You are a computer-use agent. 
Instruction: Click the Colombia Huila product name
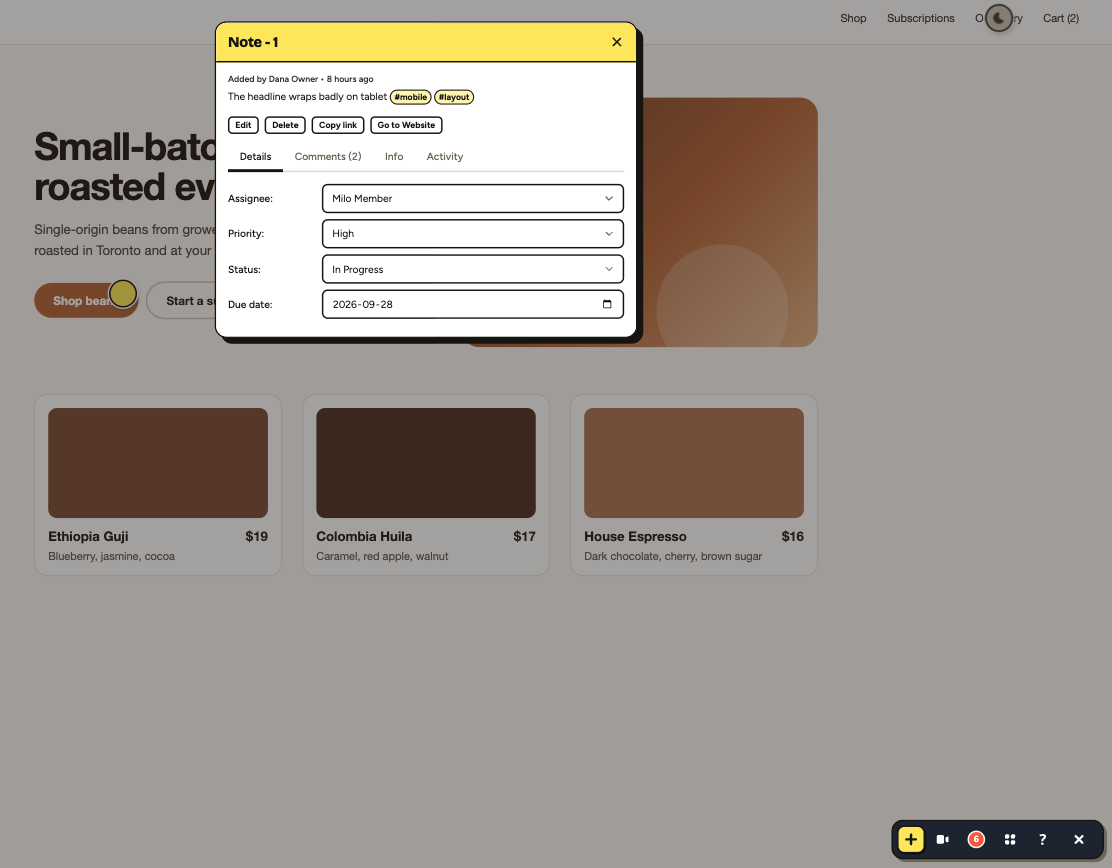[364, 537]
